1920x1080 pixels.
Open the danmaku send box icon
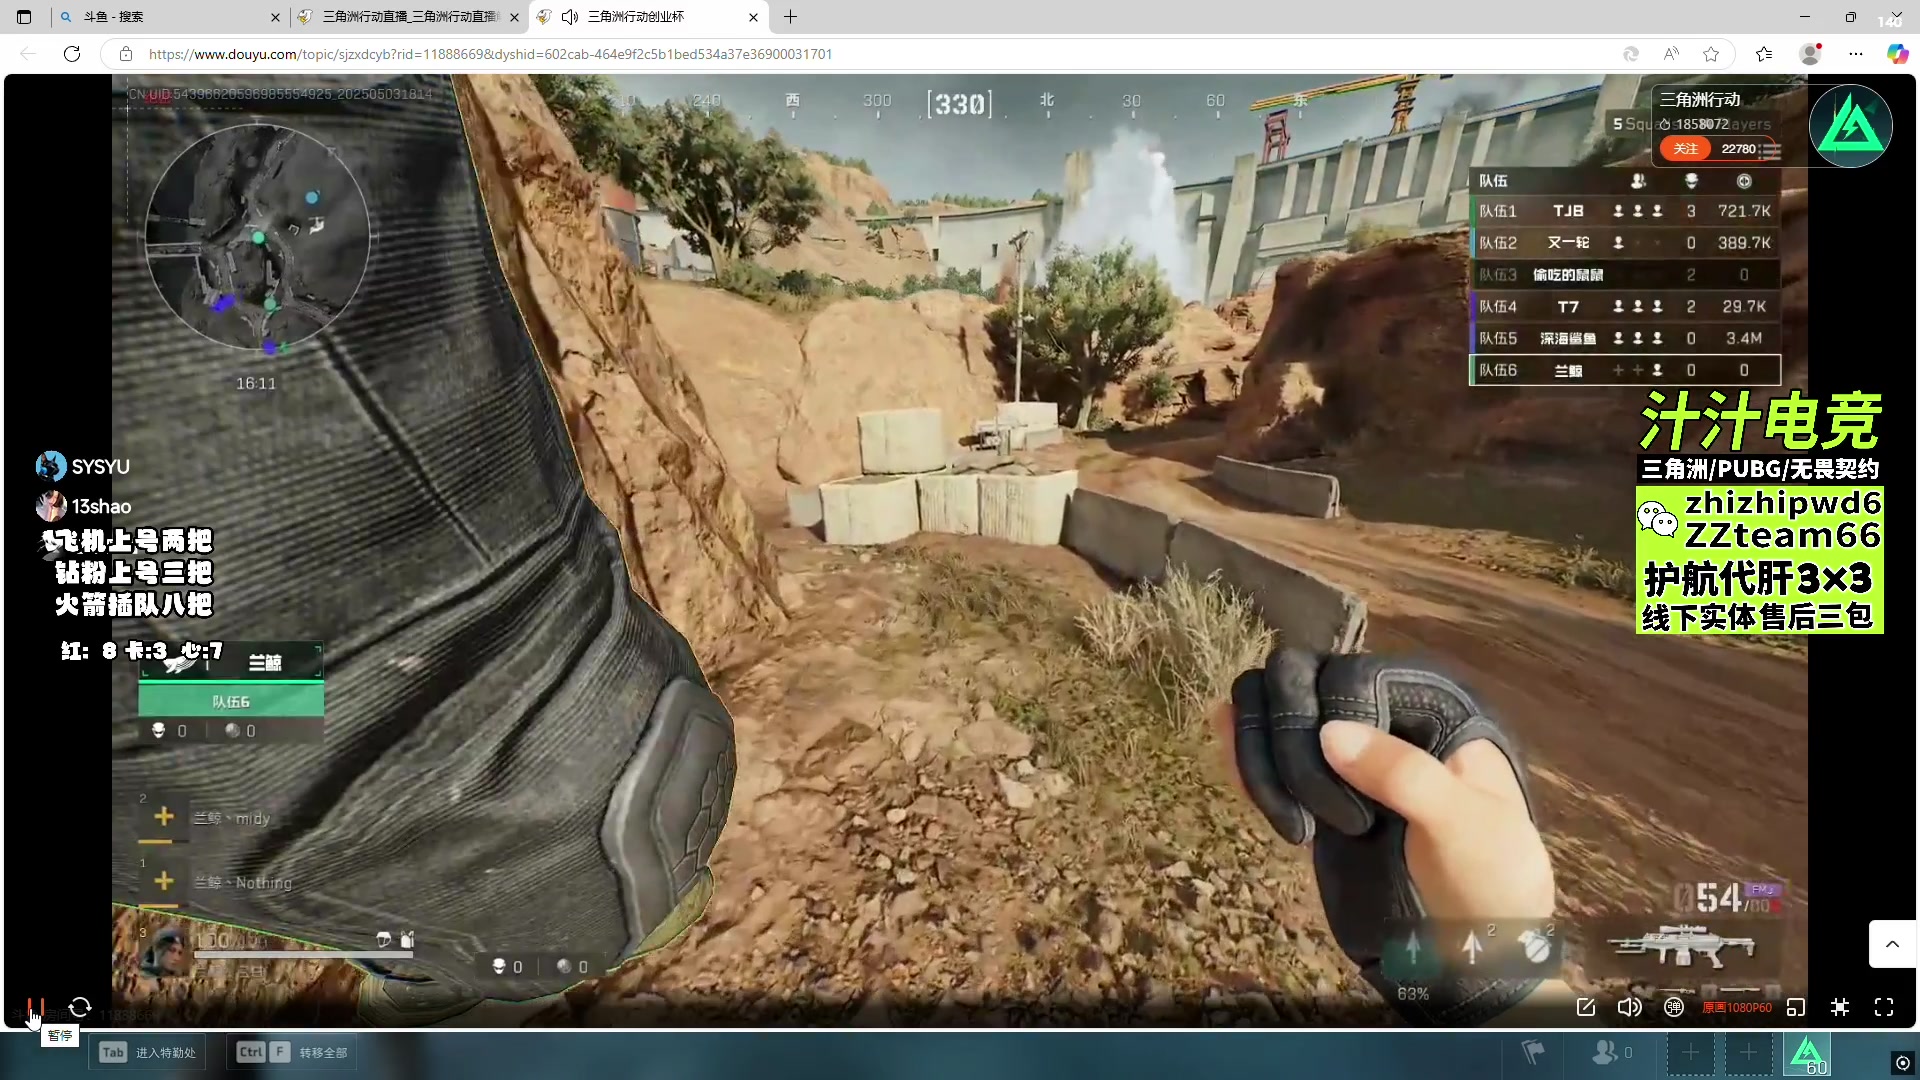coord(1586,1007)
